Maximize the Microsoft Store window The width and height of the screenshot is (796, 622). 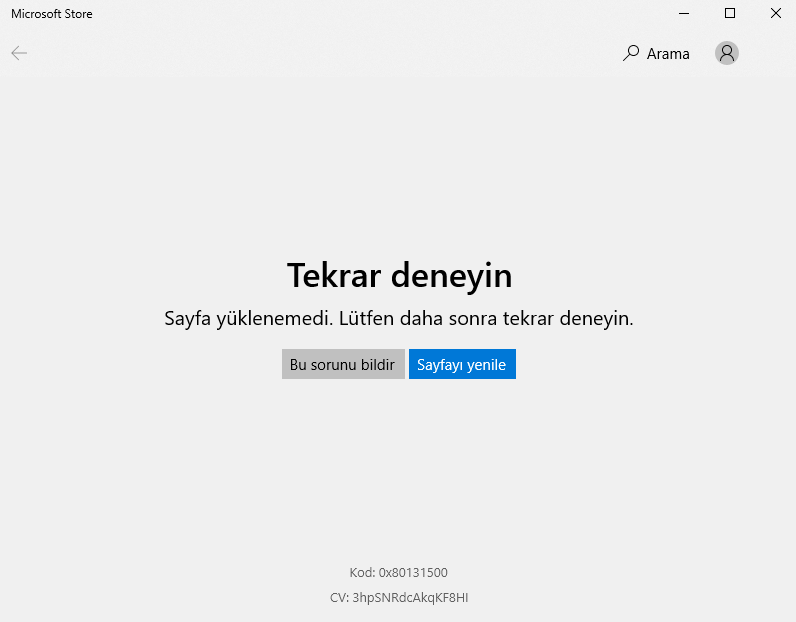point(729,13)
